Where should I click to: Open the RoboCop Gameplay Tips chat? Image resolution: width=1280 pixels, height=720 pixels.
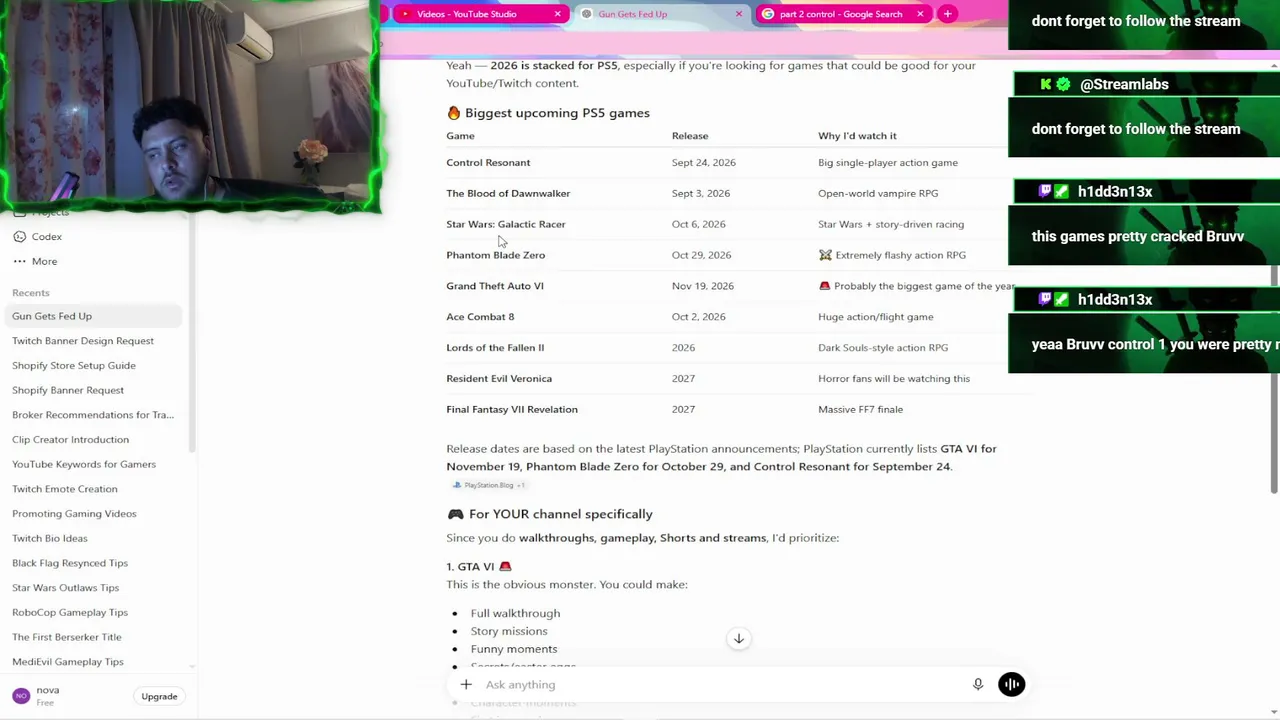[70, 612]
